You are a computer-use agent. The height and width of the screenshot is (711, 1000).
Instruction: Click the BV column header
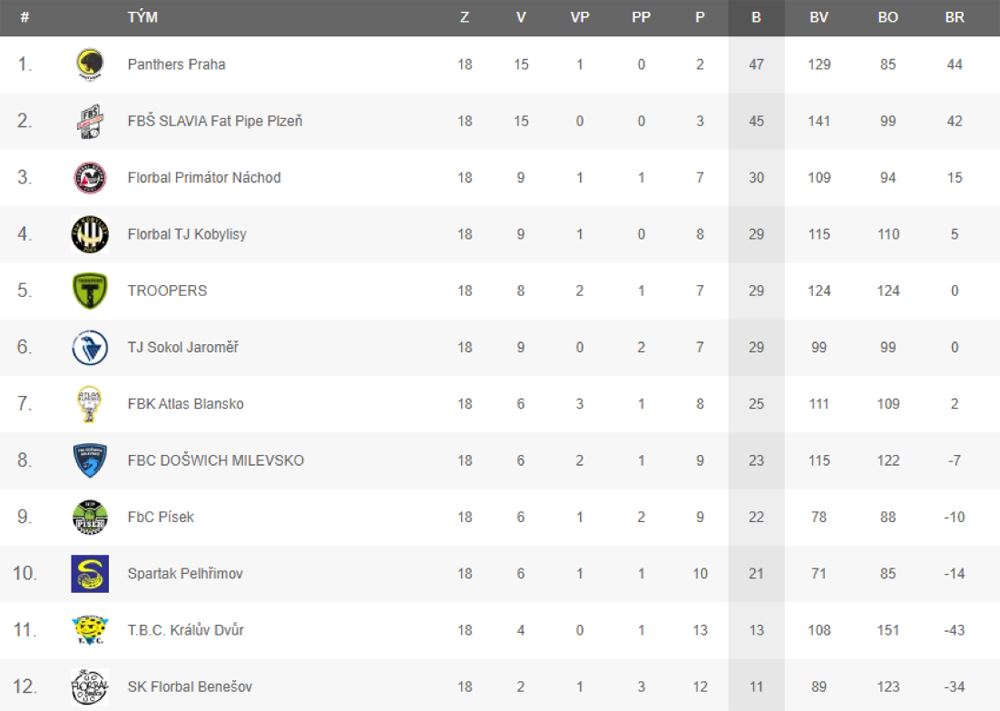click(819, 18)
